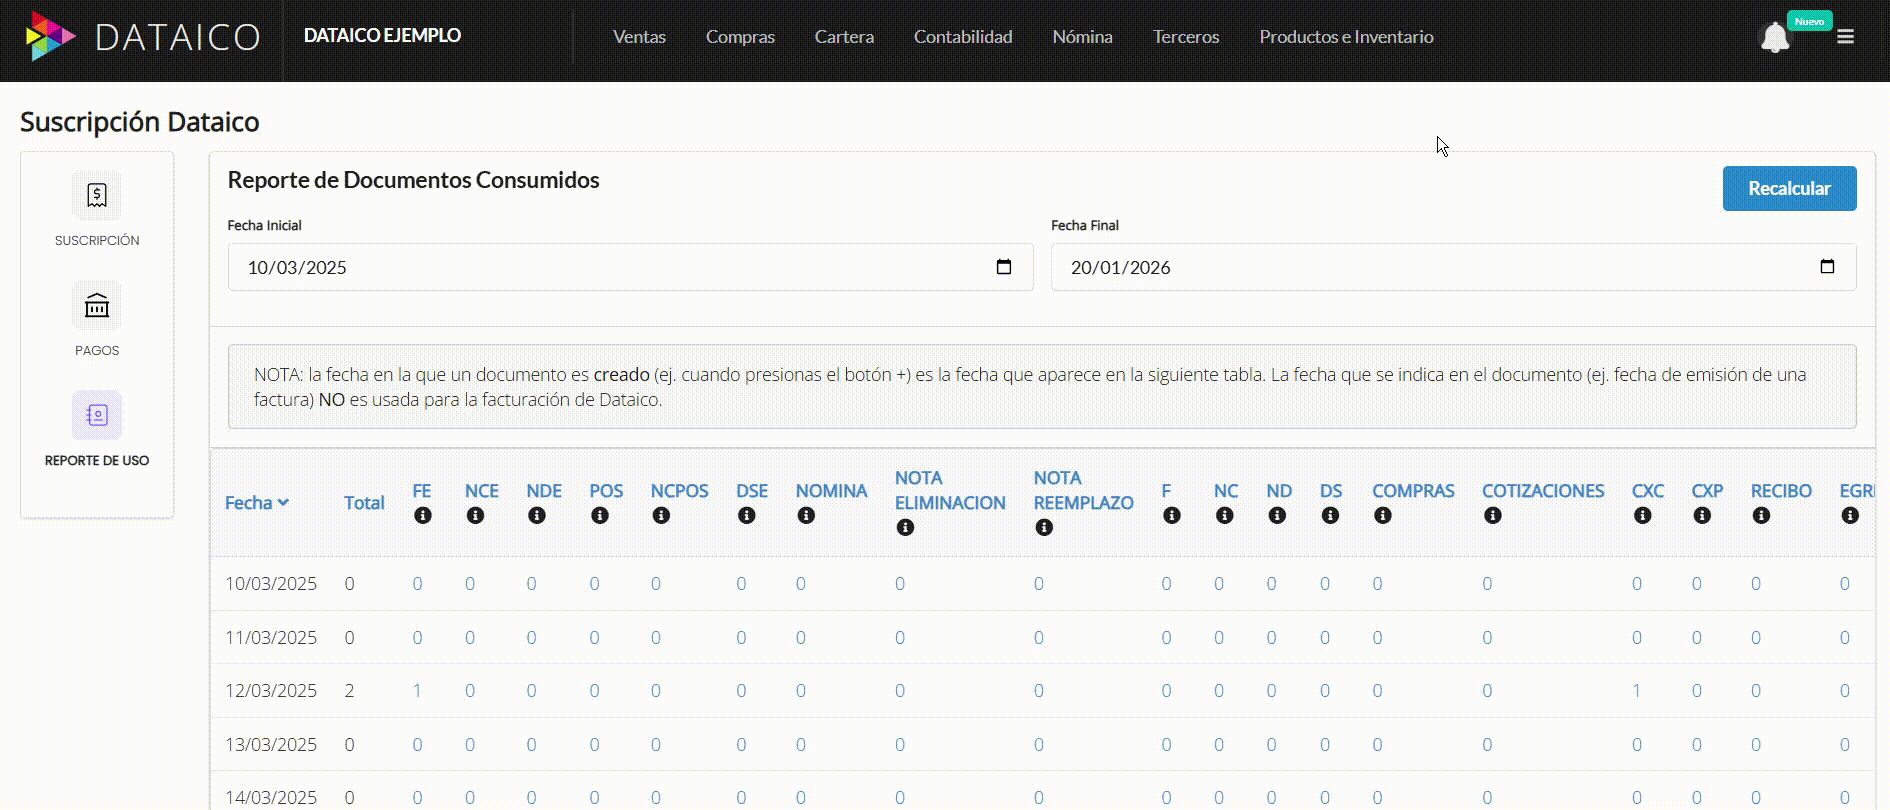Click the info icon under COTIZACIONES column
The width and height of the screenshot is (1890, 810).
coord(1492,516)
